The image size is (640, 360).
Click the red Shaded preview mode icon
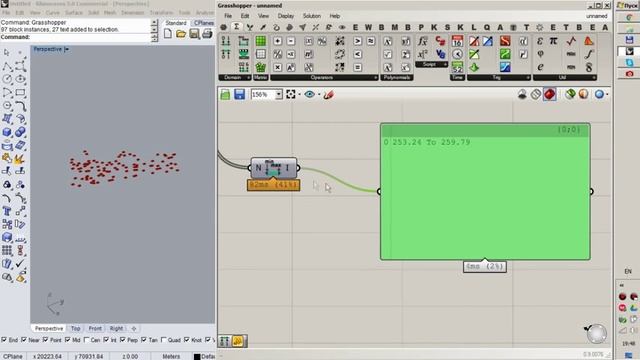[x=550, y=94]
